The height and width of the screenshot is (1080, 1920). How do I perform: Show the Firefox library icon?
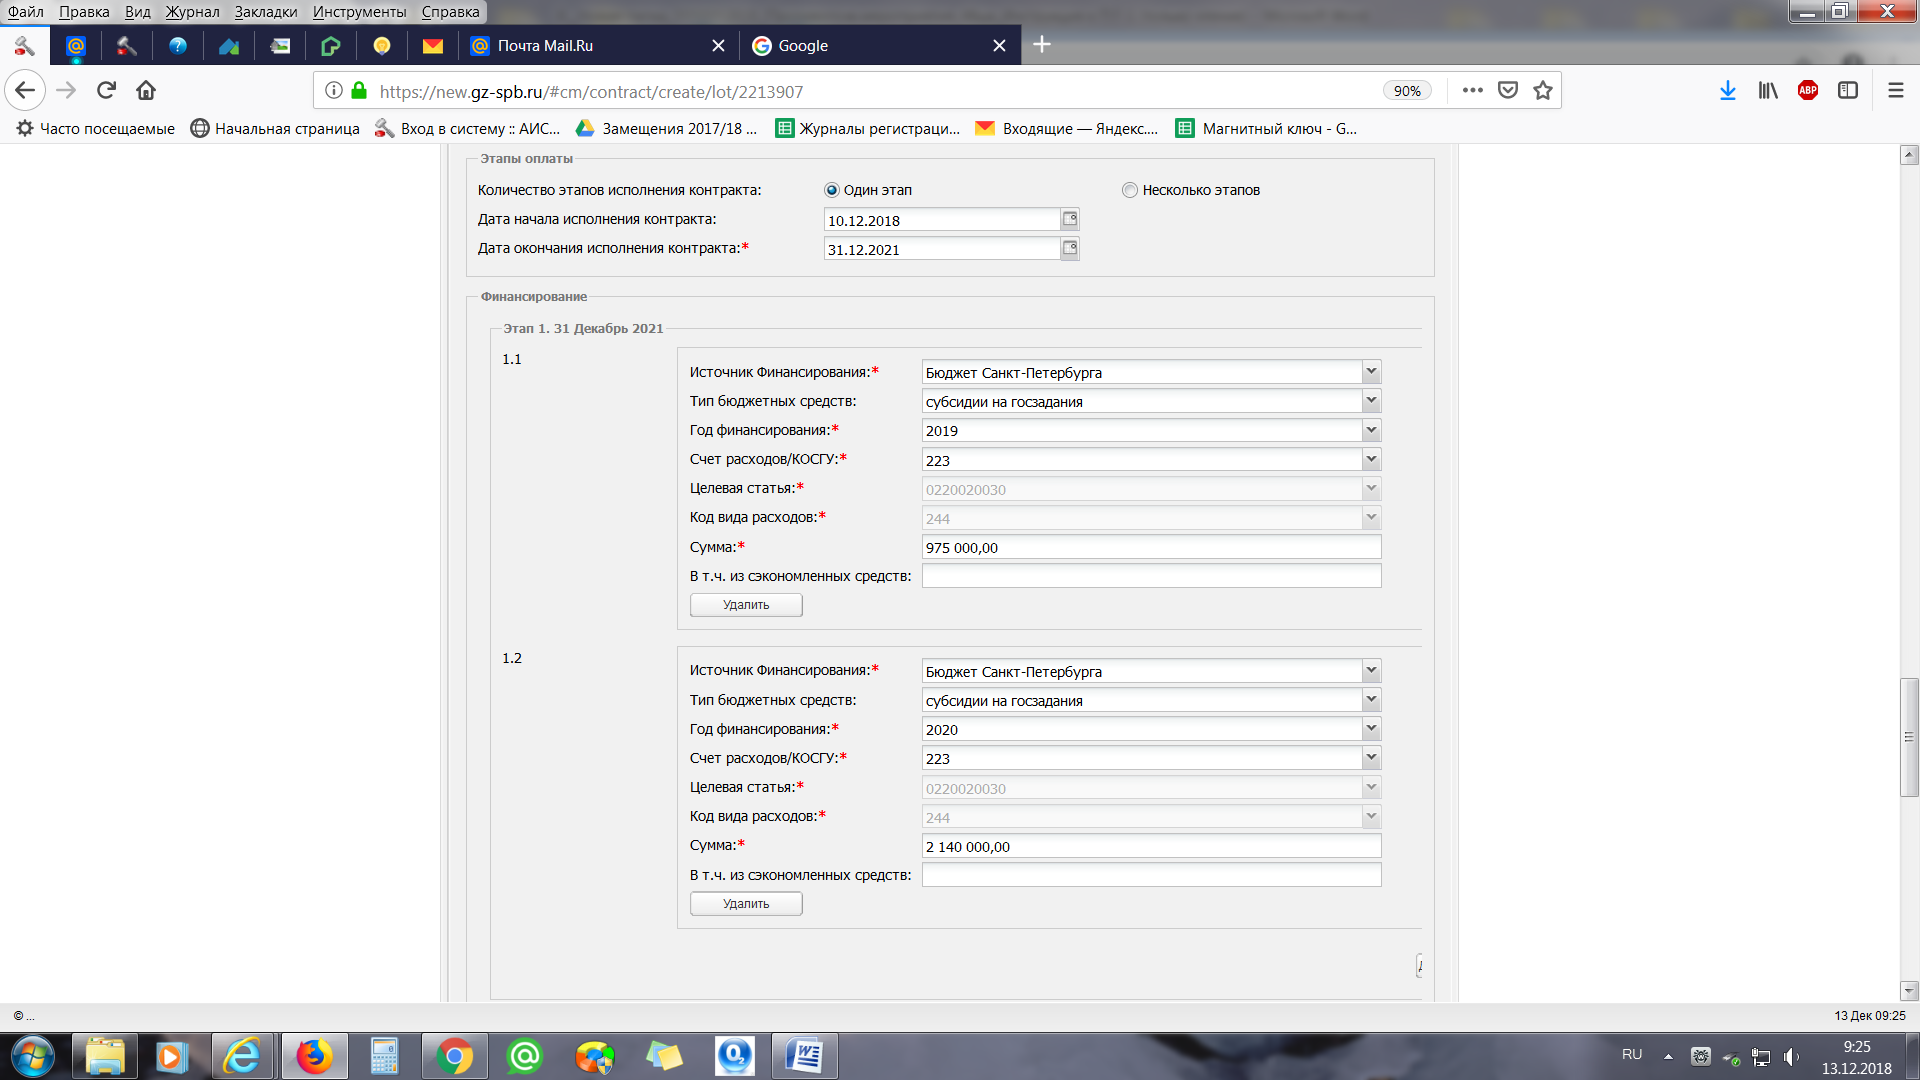pyautogui.click(x=1768, y=91)
